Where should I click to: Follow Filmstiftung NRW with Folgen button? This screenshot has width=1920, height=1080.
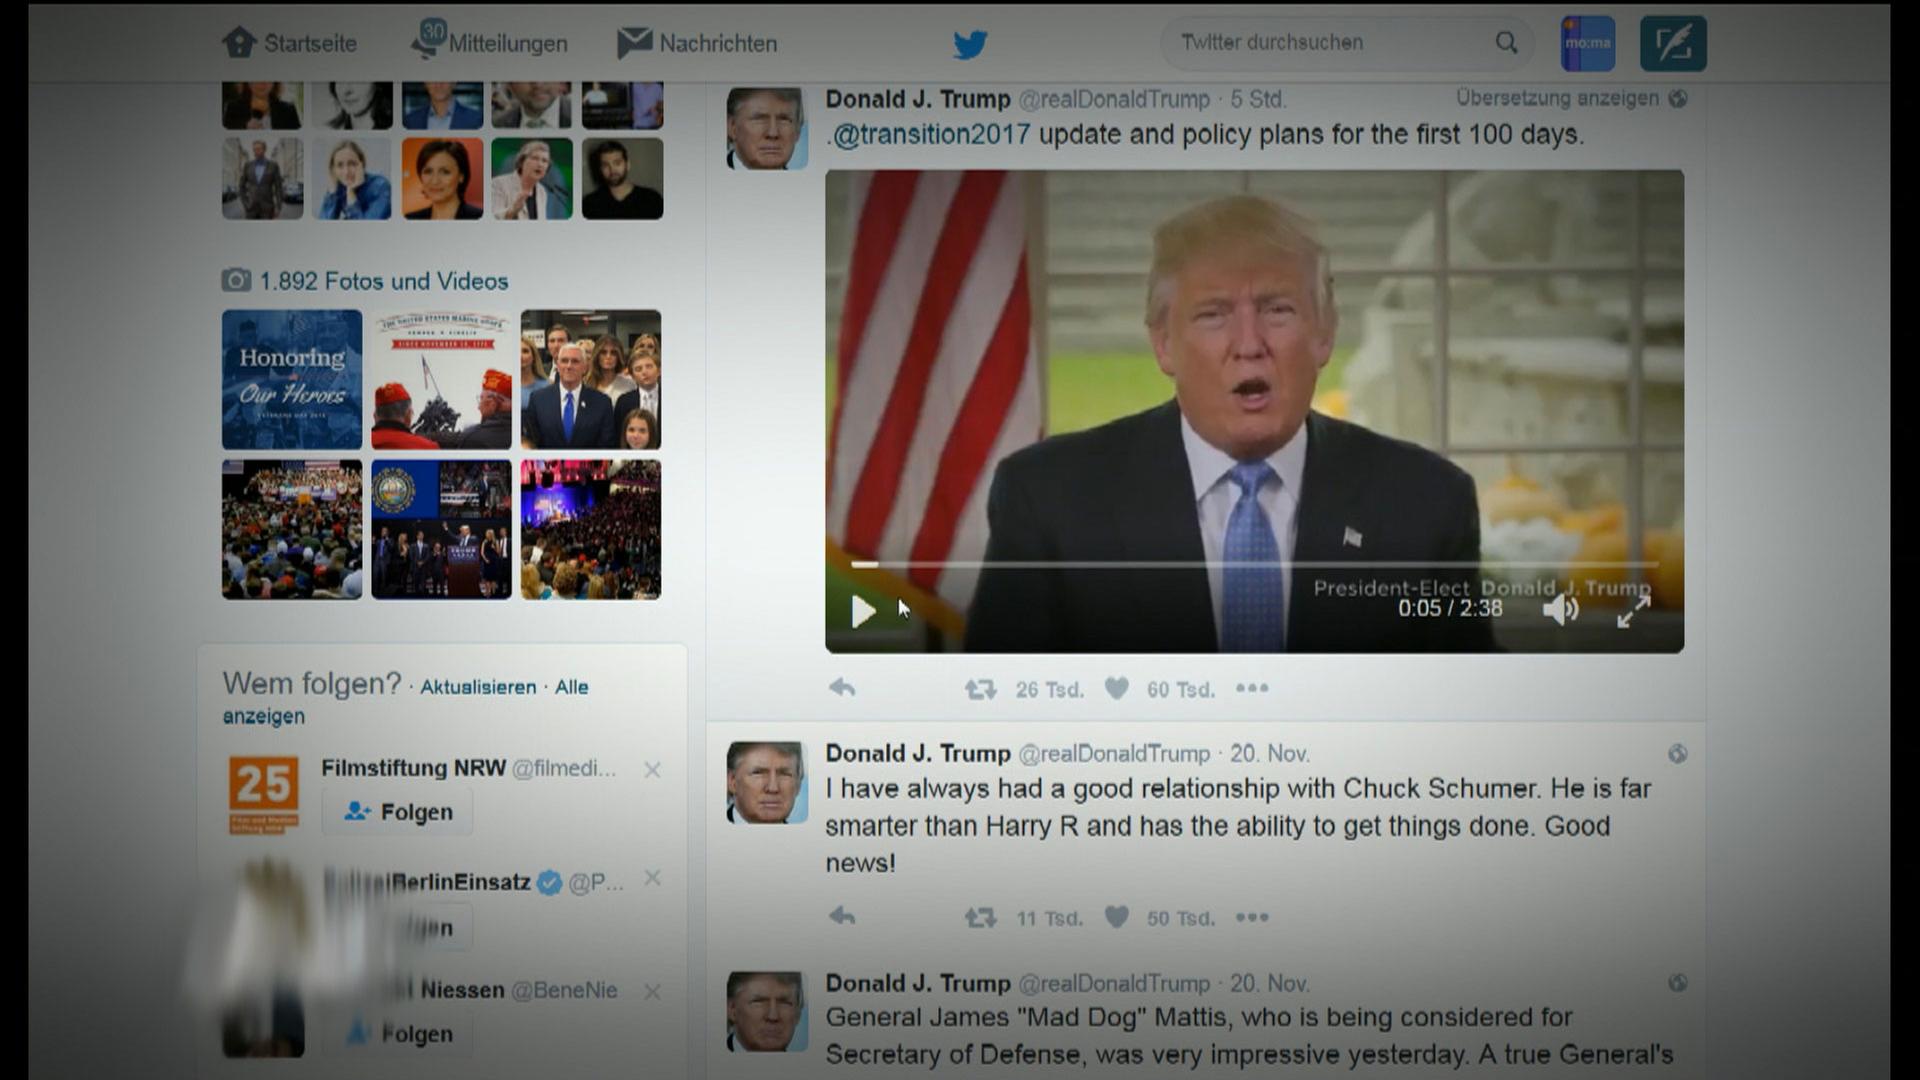[397, 812]
